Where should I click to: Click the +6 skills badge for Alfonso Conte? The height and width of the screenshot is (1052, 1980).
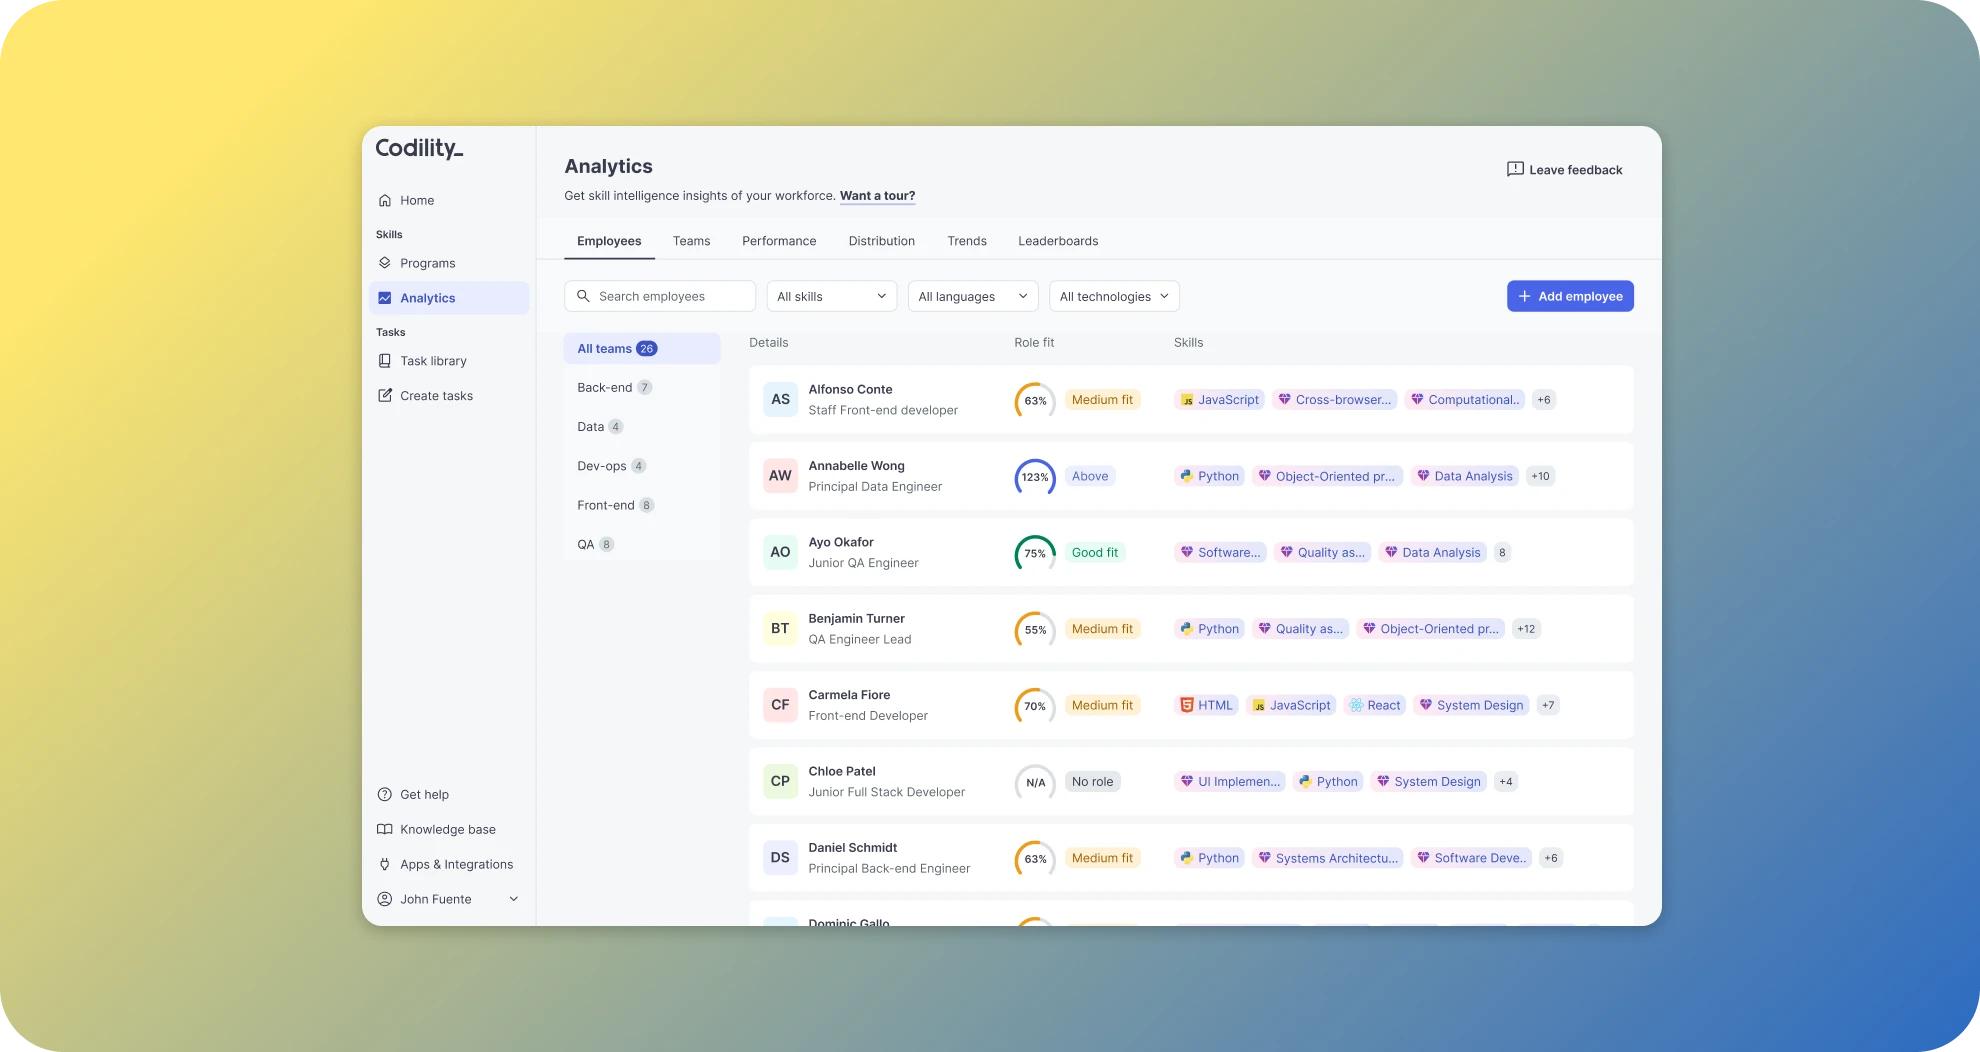coord(1544,400)
